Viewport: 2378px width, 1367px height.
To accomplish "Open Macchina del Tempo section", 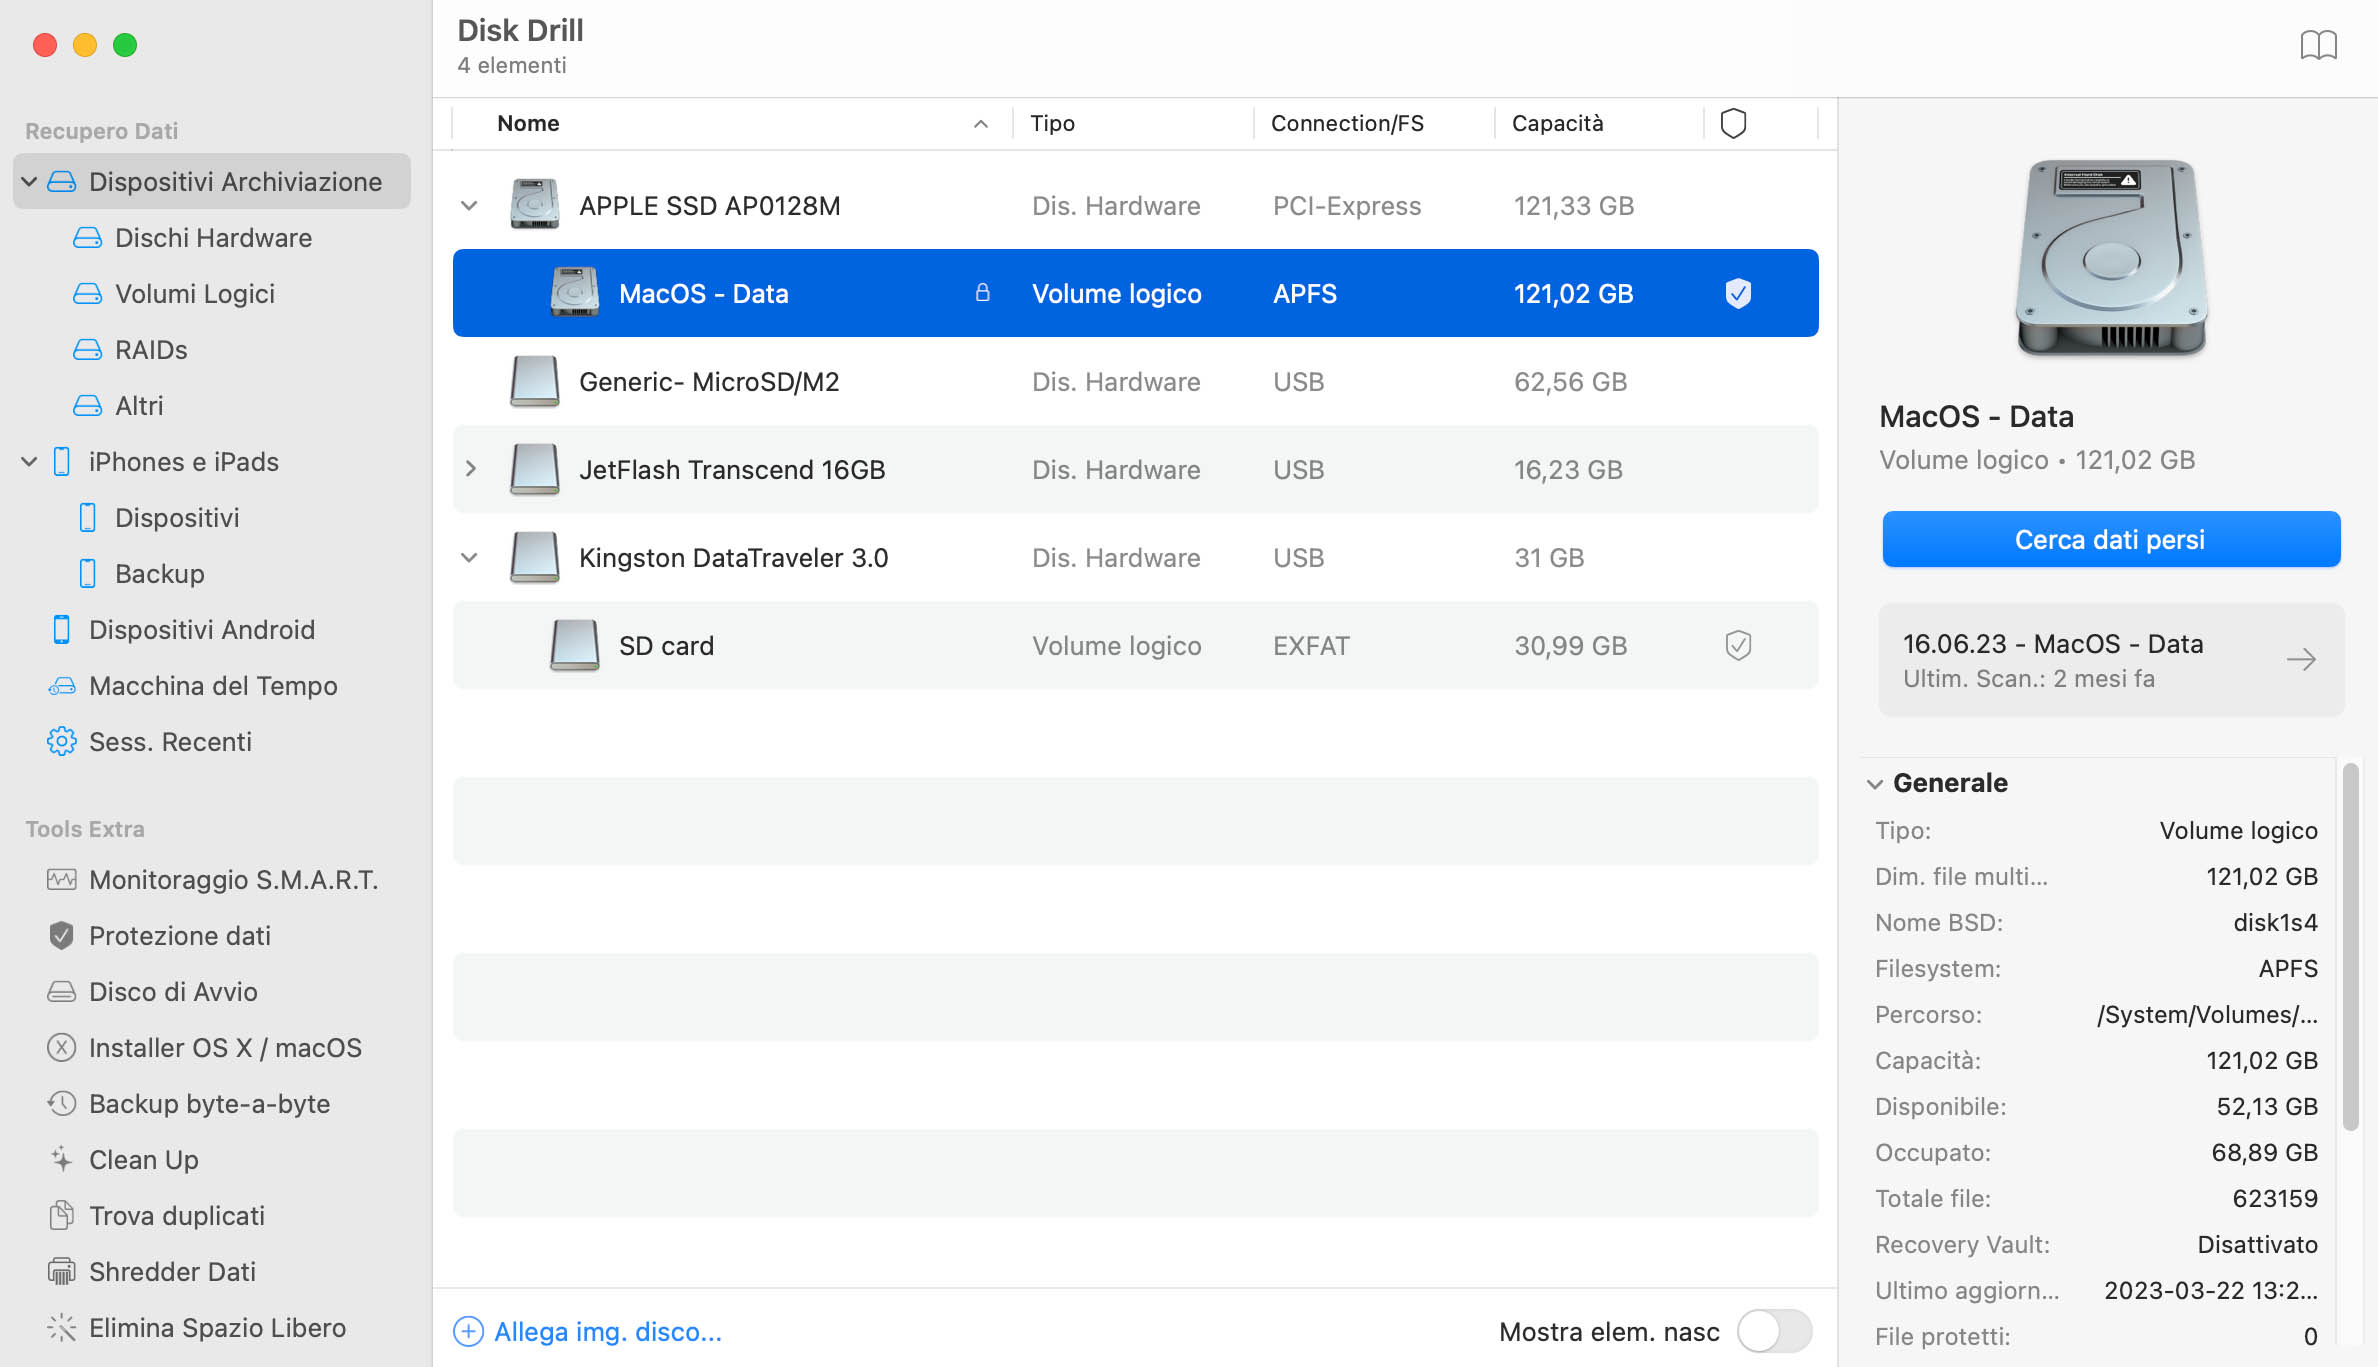I will pyautogui.click(x=213, y=686).
